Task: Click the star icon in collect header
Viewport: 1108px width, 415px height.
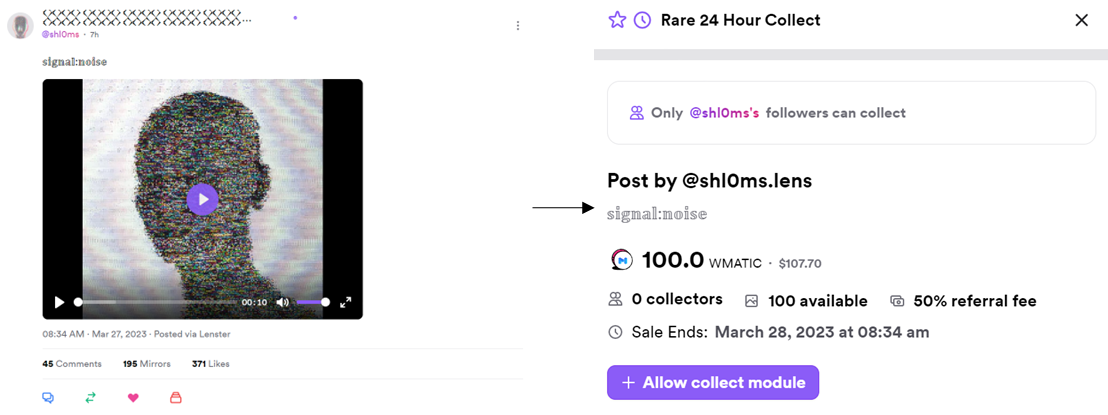Action: 617,20
